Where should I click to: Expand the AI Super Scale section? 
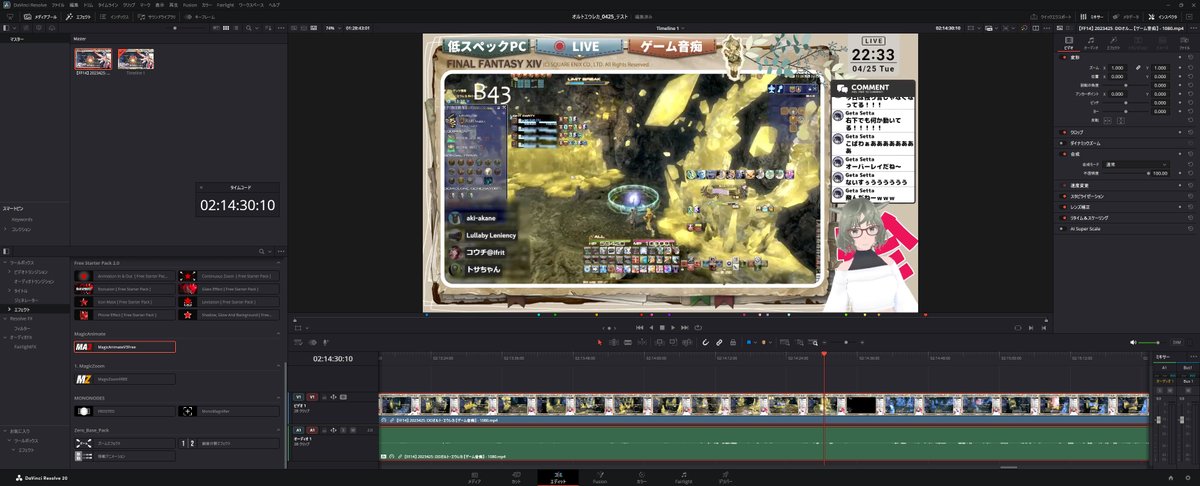tap(1085, 228)
